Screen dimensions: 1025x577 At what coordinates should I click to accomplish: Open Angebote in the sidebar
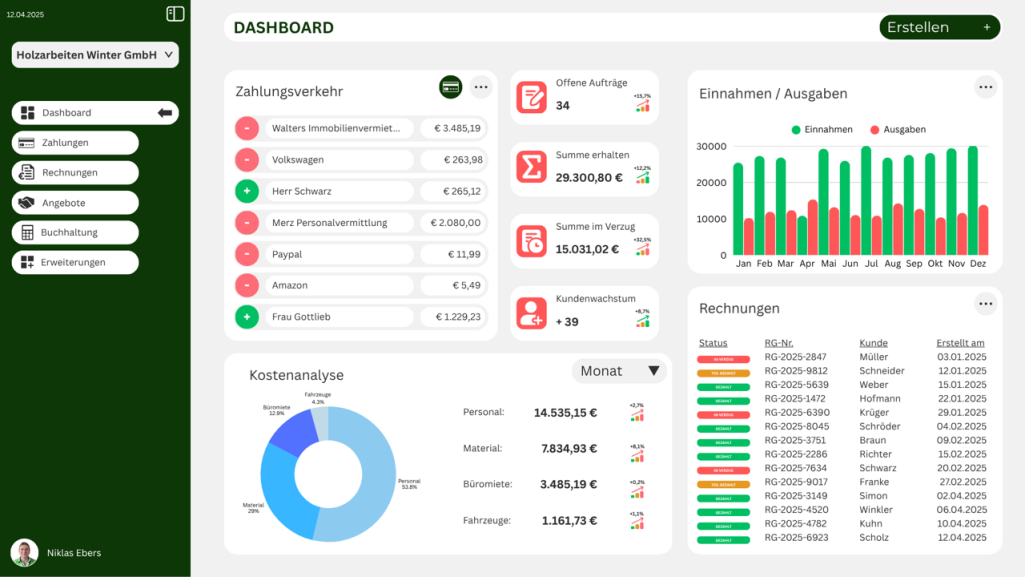point(75,203)
